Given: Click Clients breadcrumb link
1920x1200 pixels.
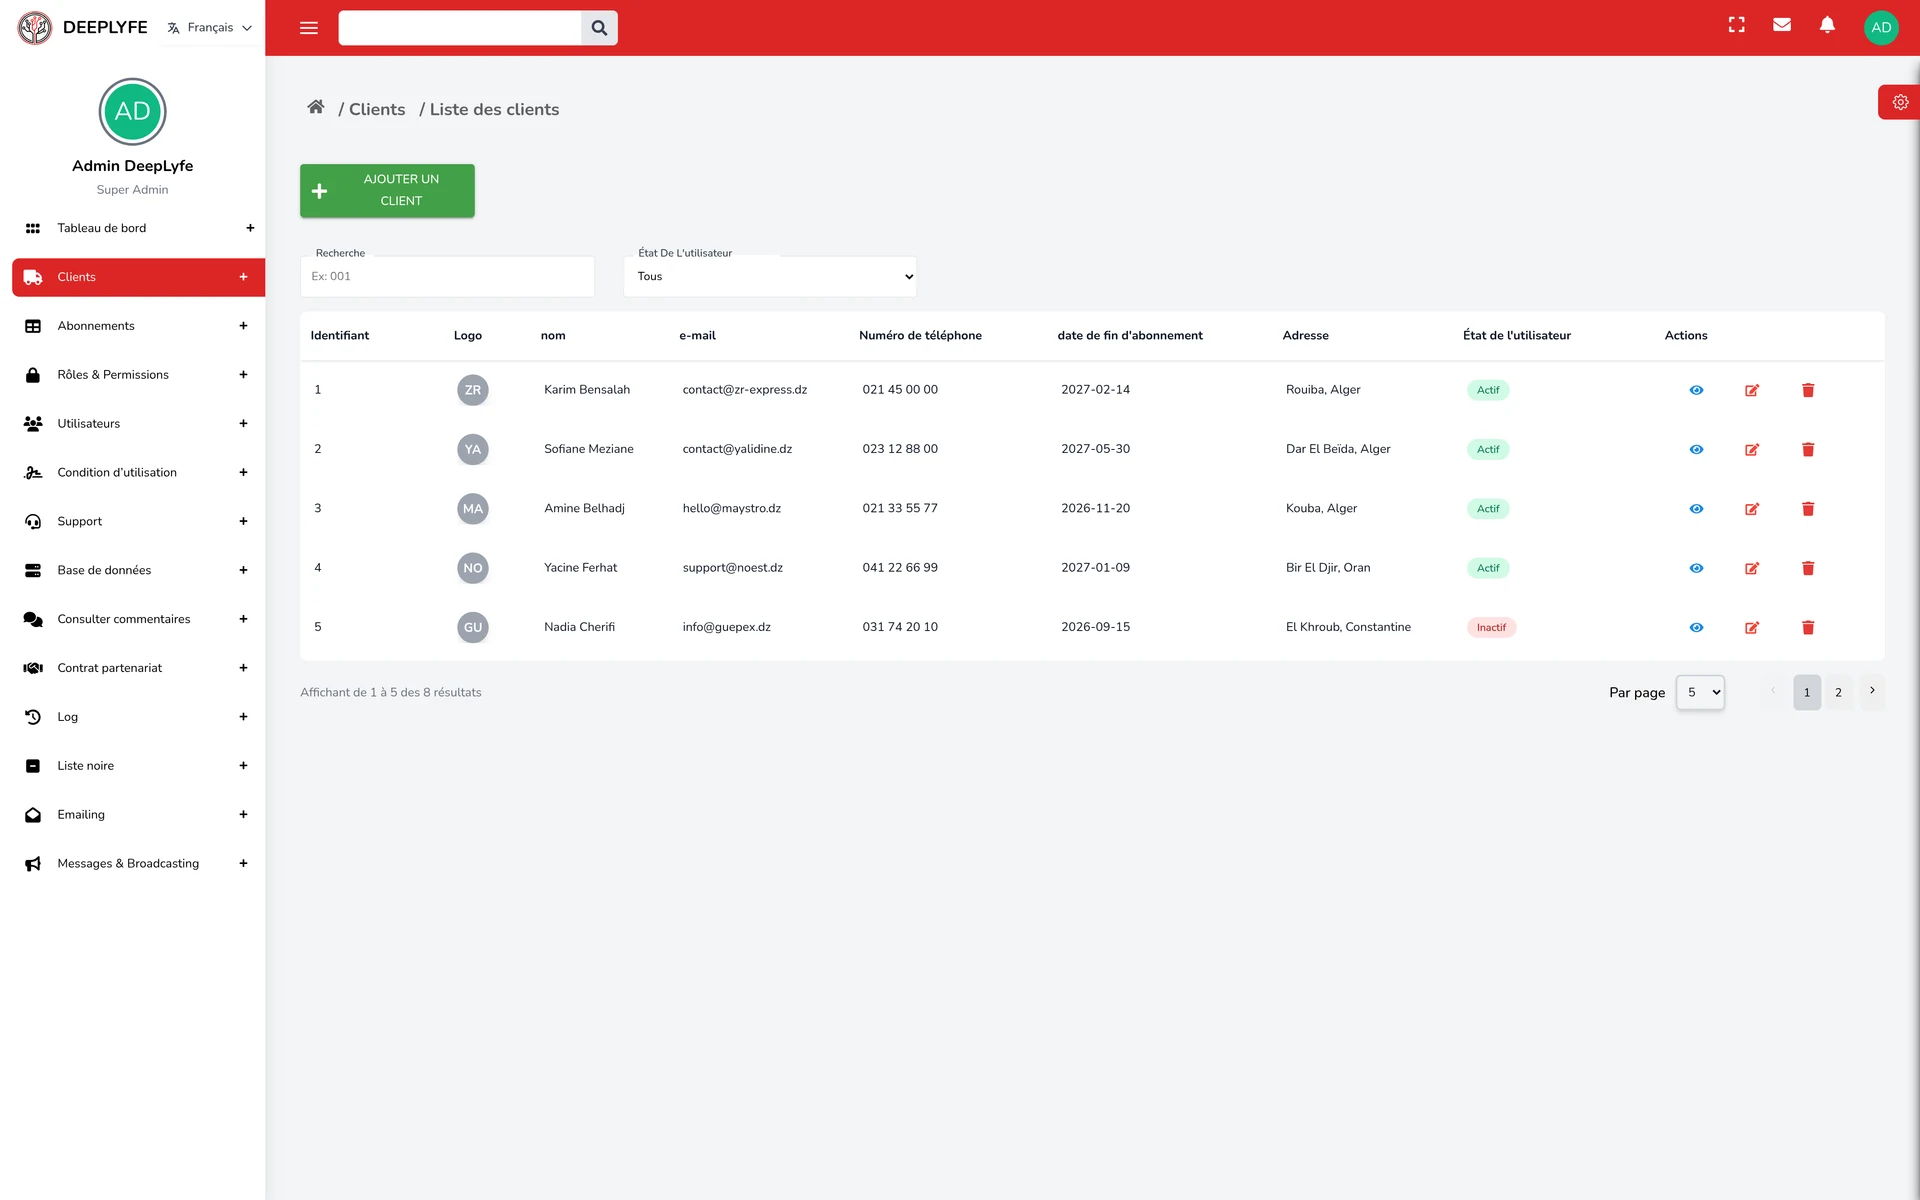Looking at the screenshot, I should (x=377, y=109).
